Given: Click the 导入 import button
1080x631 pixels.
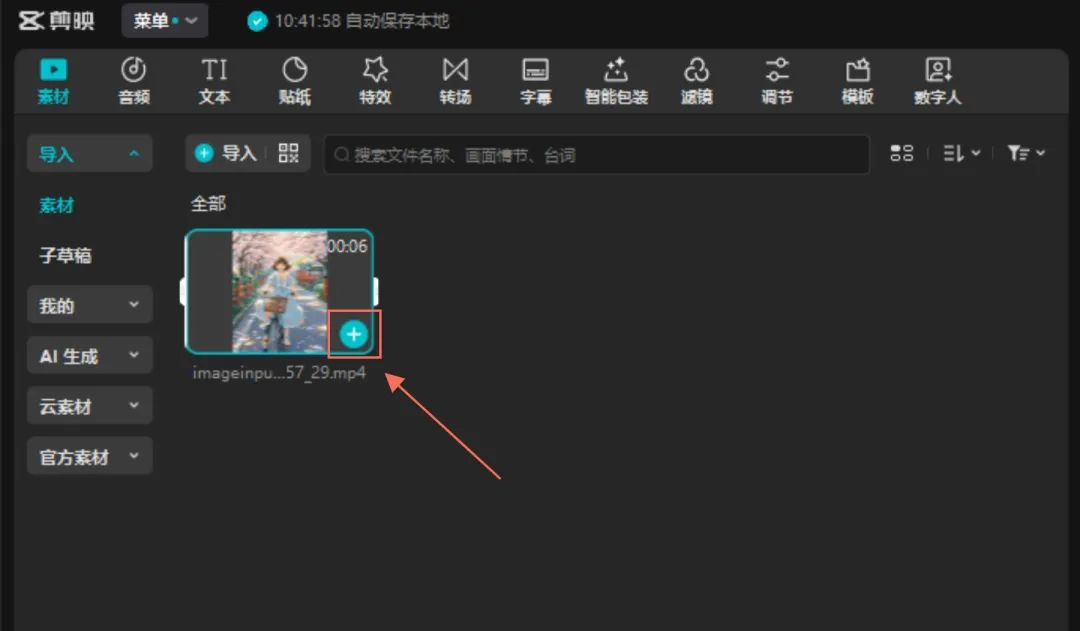Looking at the screenshot, I should pyautogui.click(x=227, y=153).
